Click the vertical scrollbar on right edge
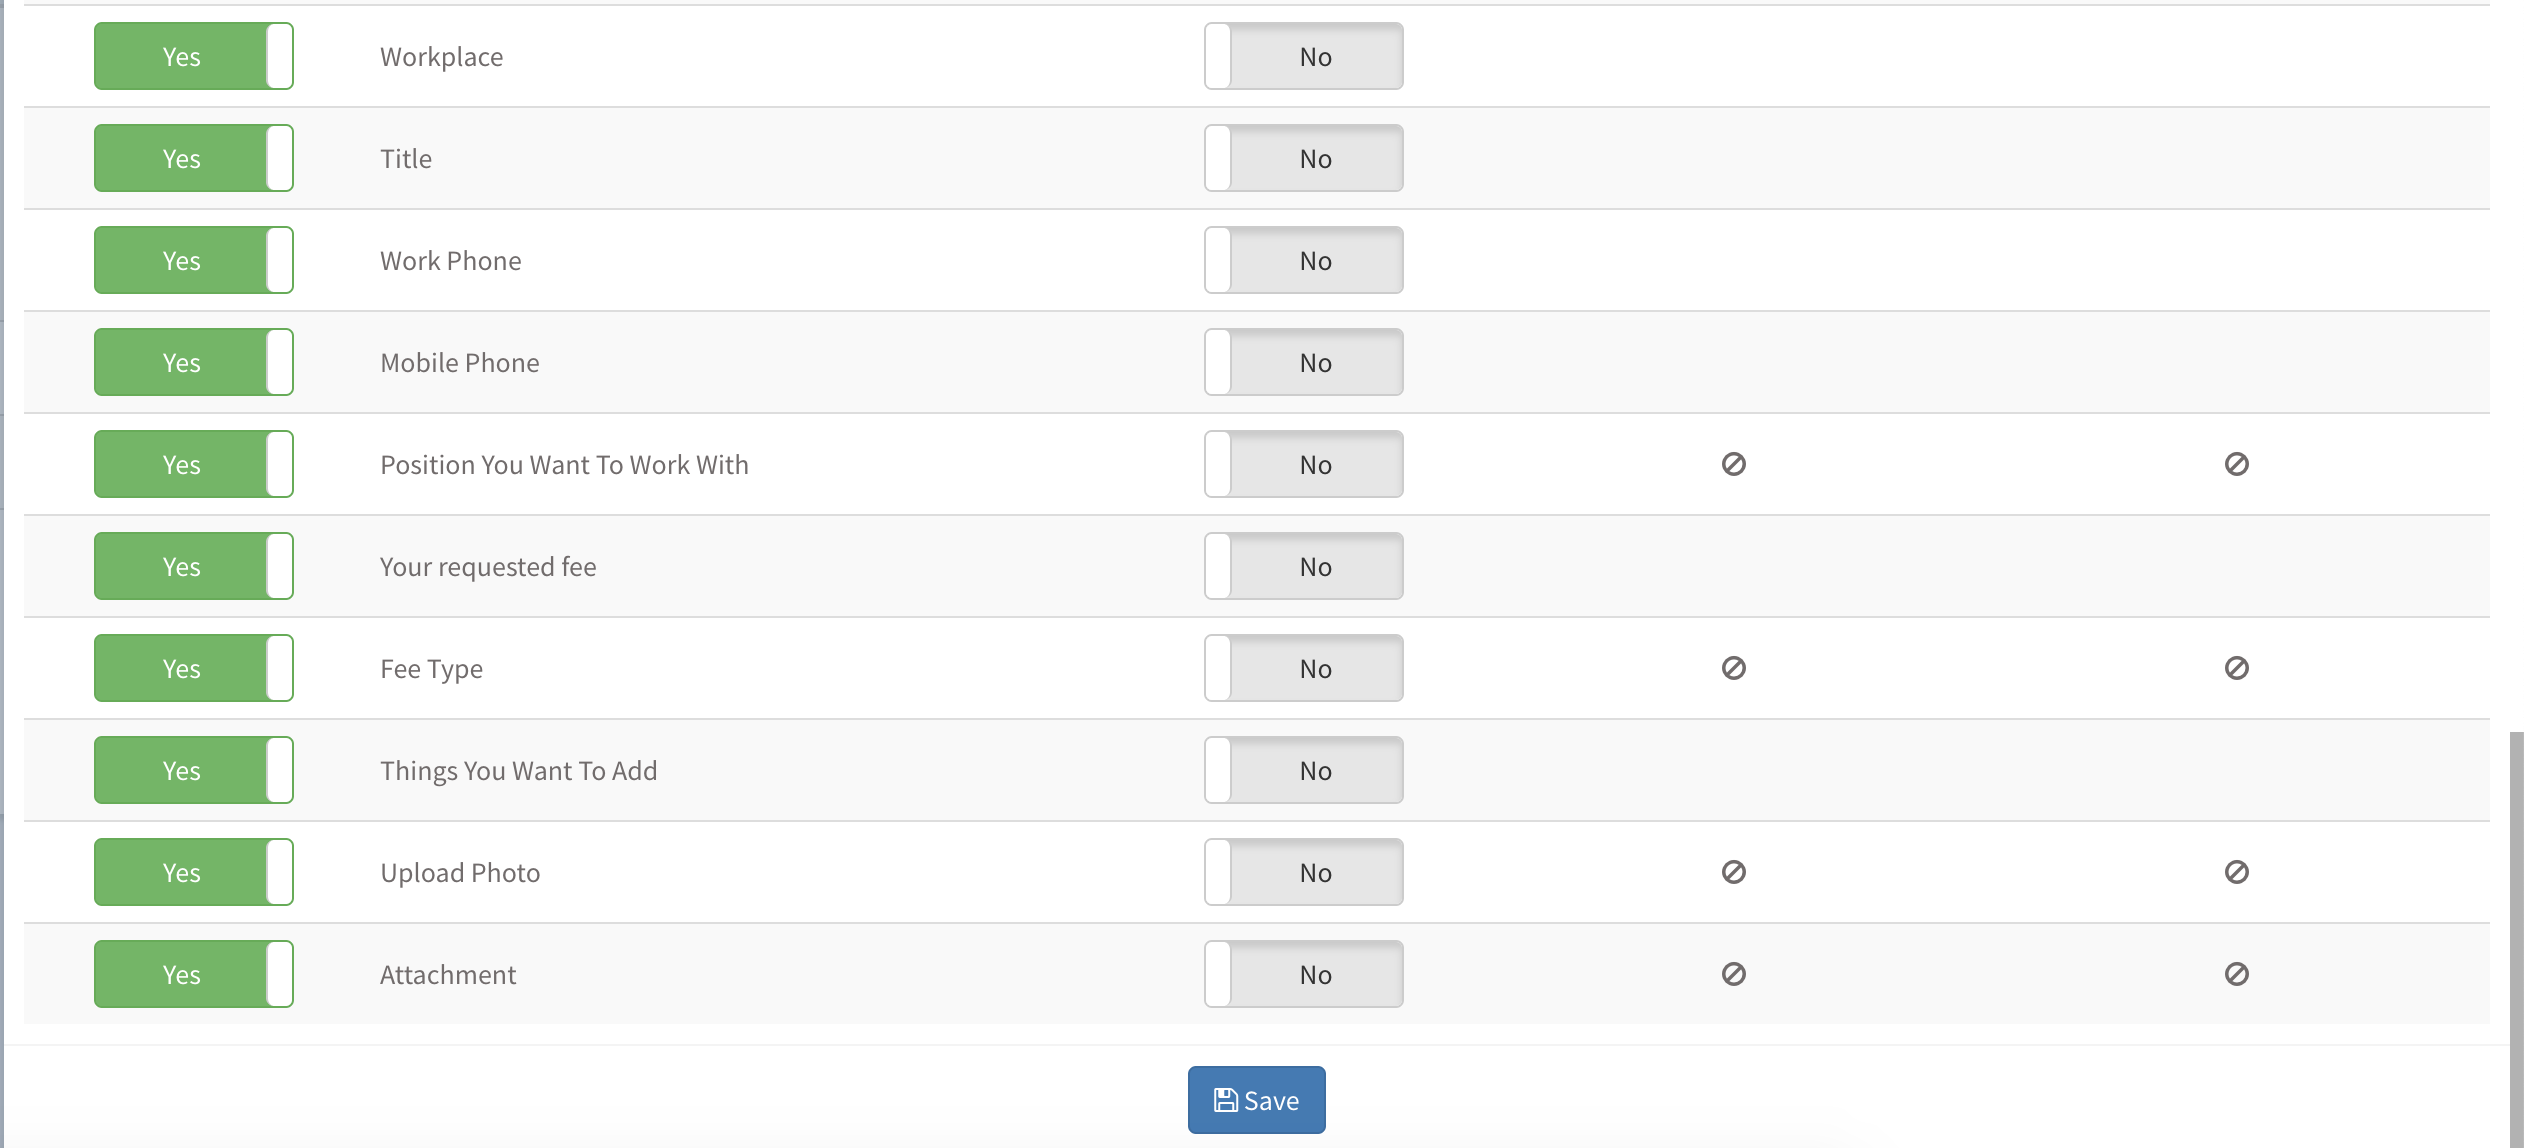This screenshot has height=1148, width=2524. [2516, 940]
